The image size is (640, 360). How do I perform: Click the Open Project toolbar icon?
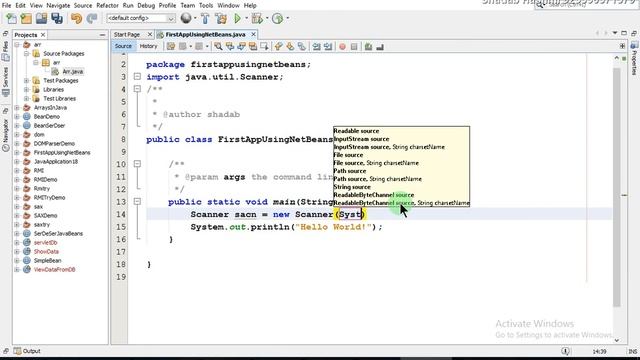[x=41, y=18]
